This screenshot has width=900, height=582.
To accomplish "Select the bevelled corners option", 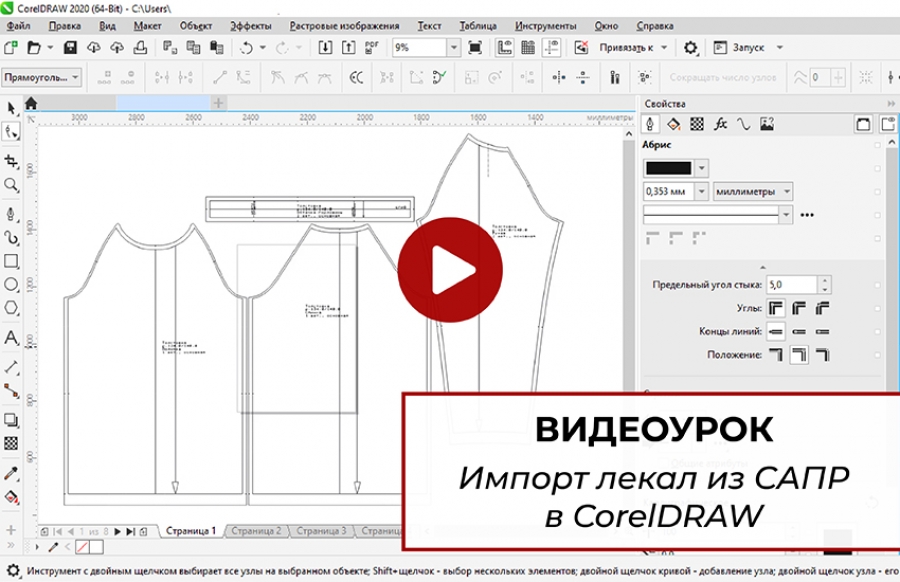I will [823, 309].
